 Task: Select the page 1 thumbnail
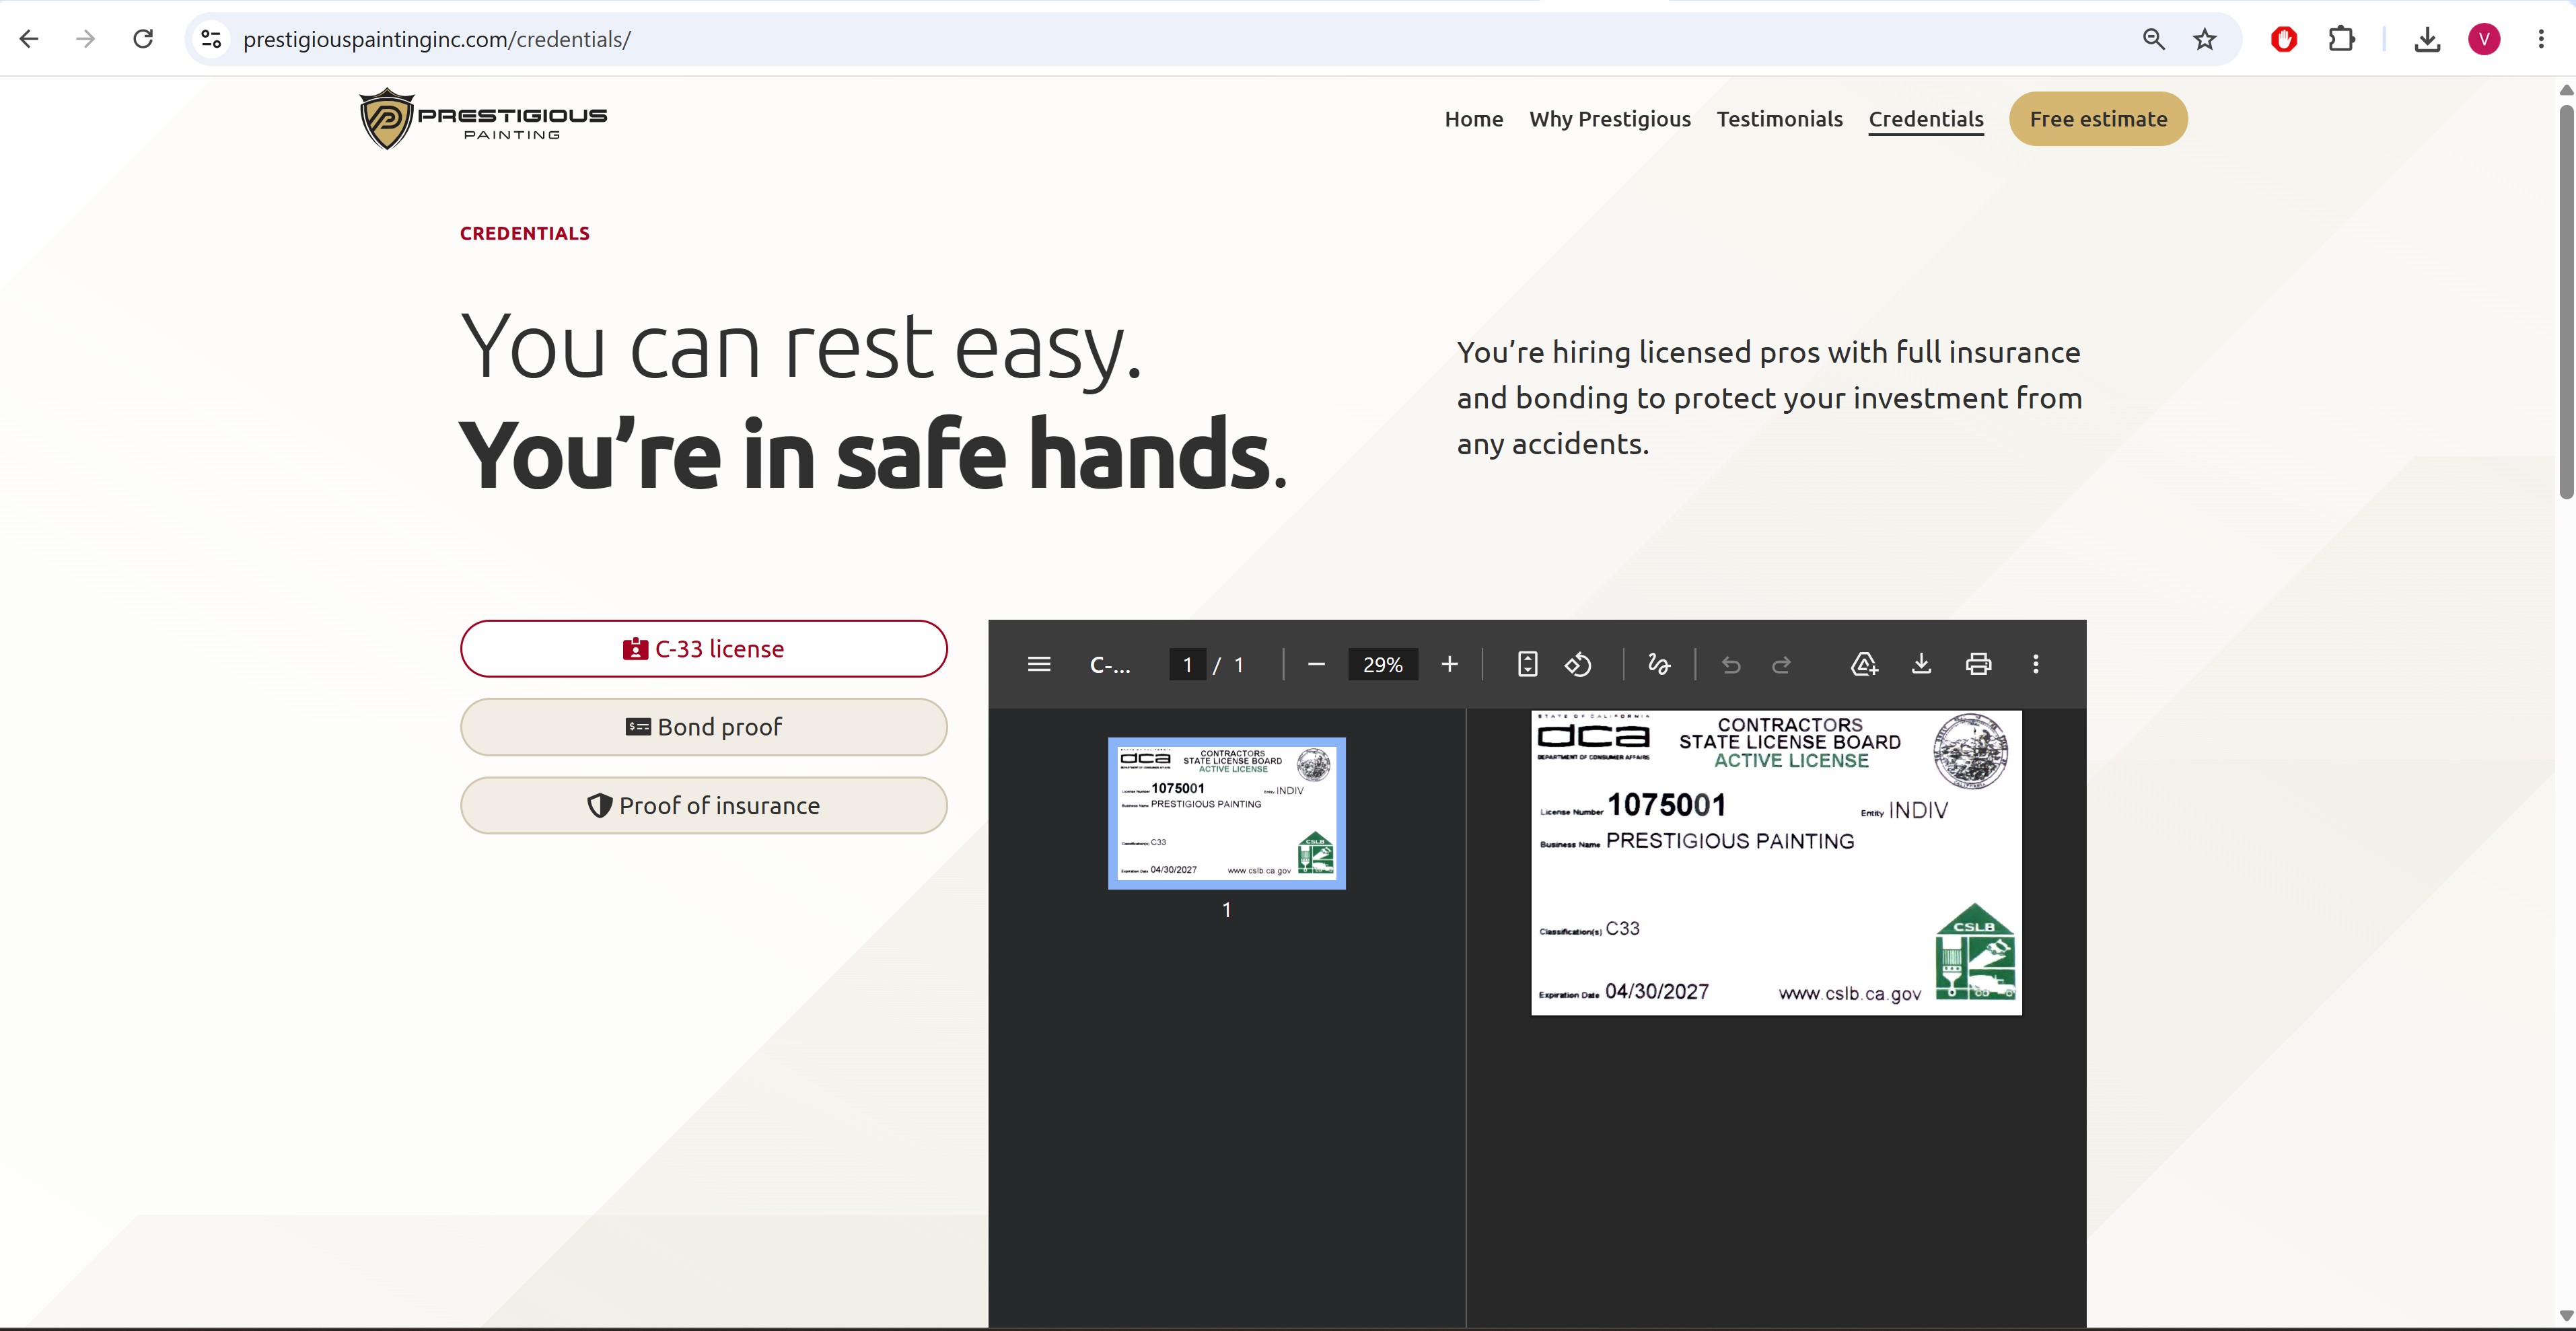tap(1226, 813)
